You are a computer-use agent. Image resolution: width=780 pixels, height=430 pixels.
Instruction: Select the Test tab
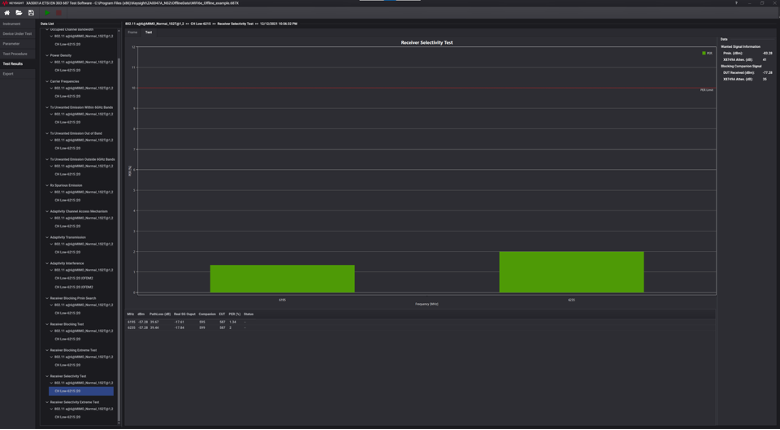149,32
